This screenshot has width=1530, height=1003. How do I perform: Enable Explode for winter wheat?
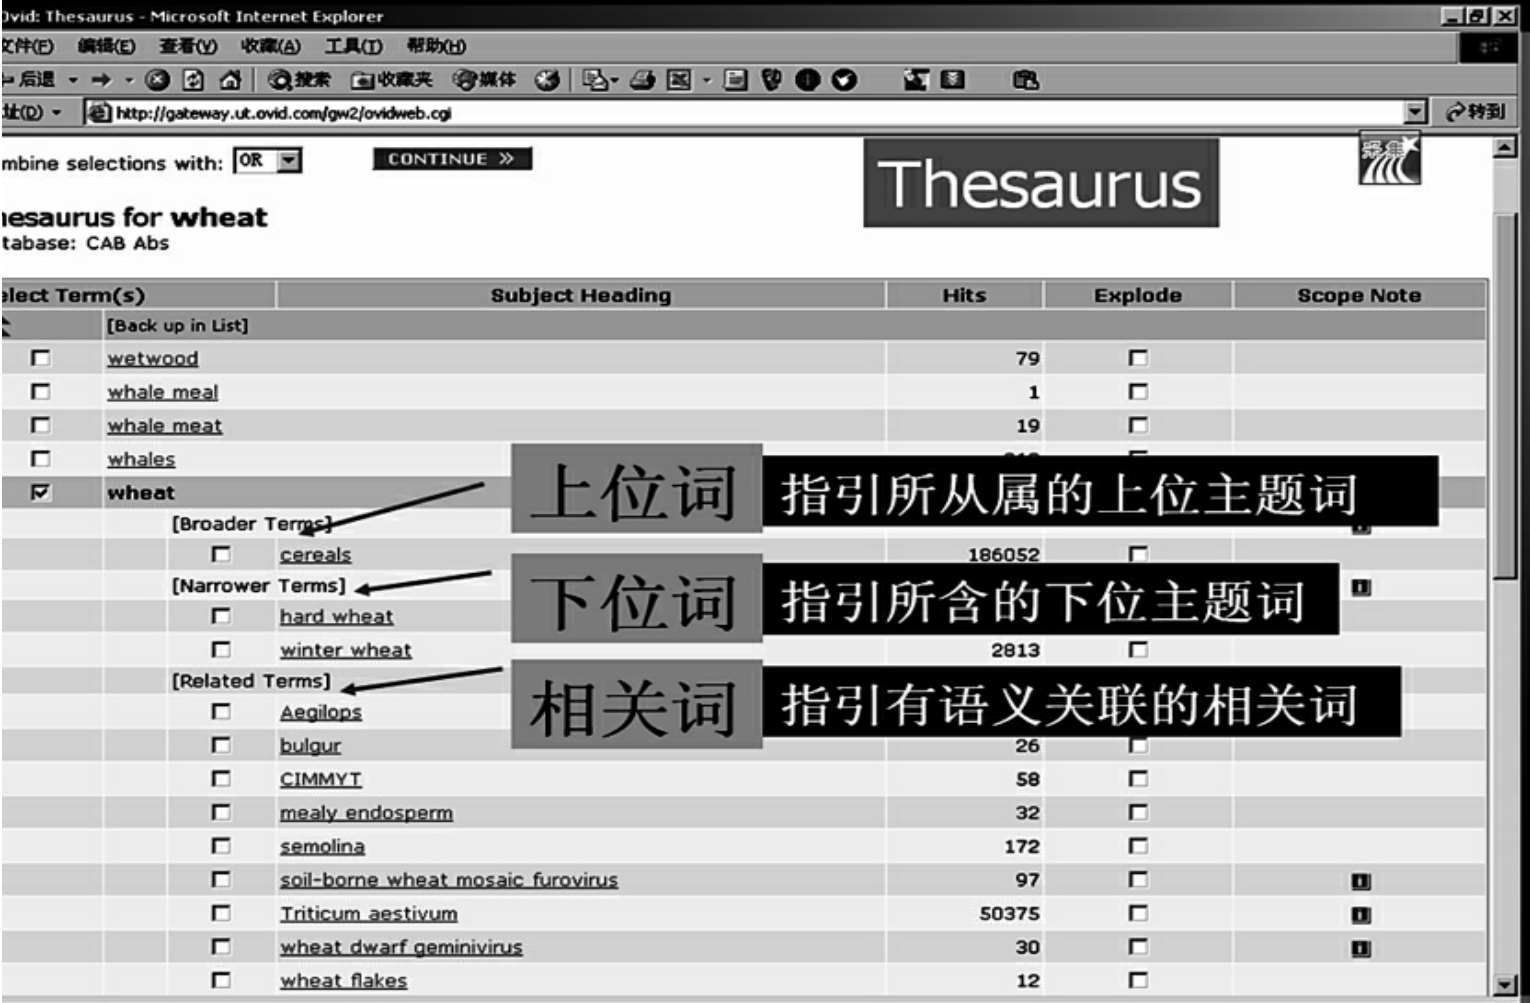pos(1138,650)
